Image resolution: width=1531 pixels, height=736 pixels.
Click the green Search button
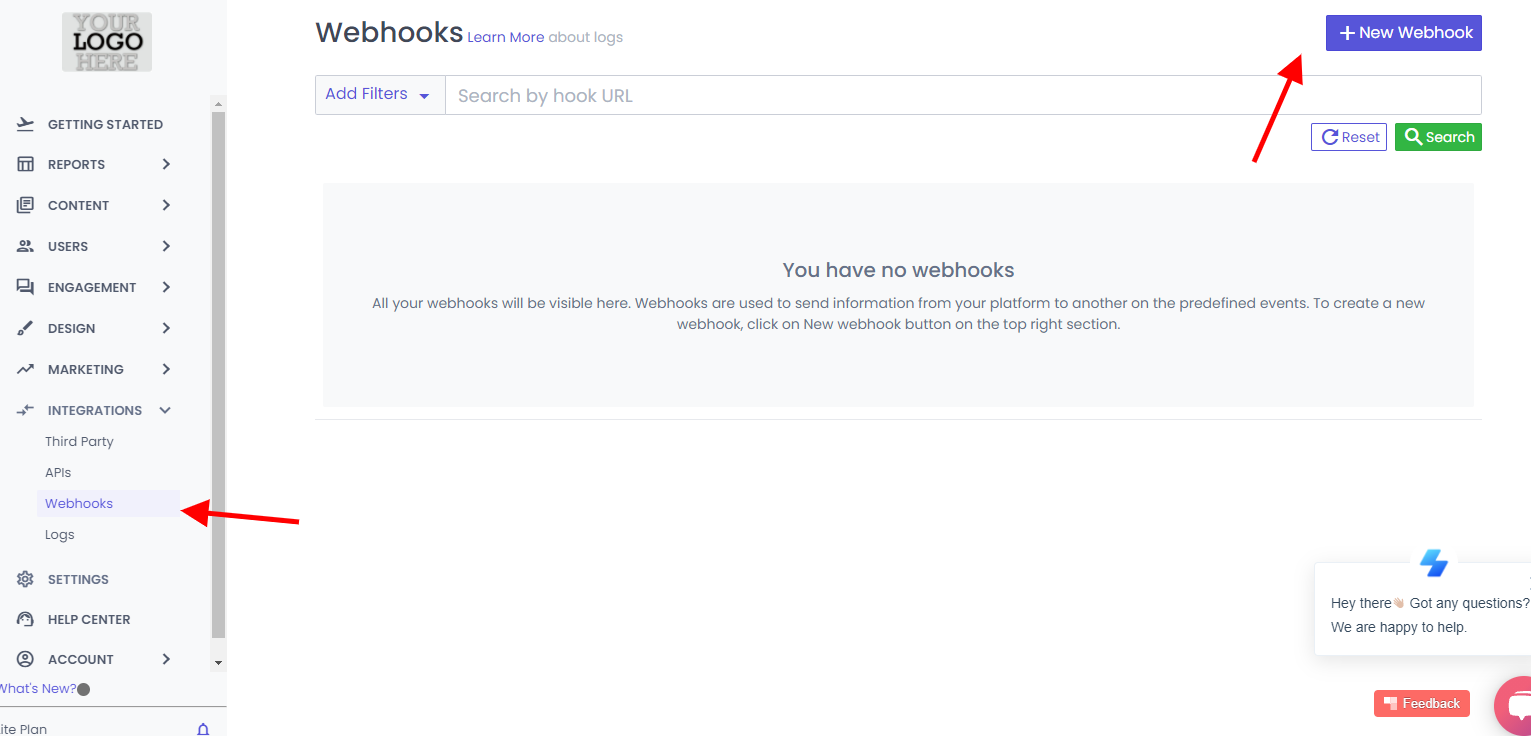pyautogui.click(x=1437, y=137)
